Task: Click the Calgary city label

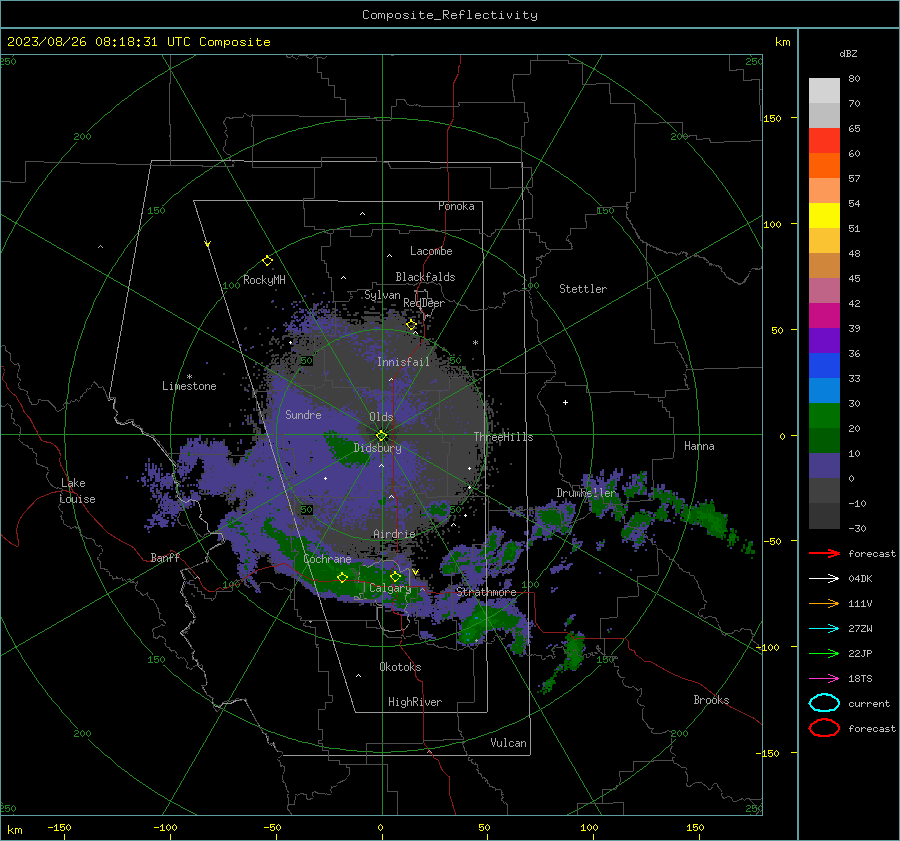Action: 390,588
